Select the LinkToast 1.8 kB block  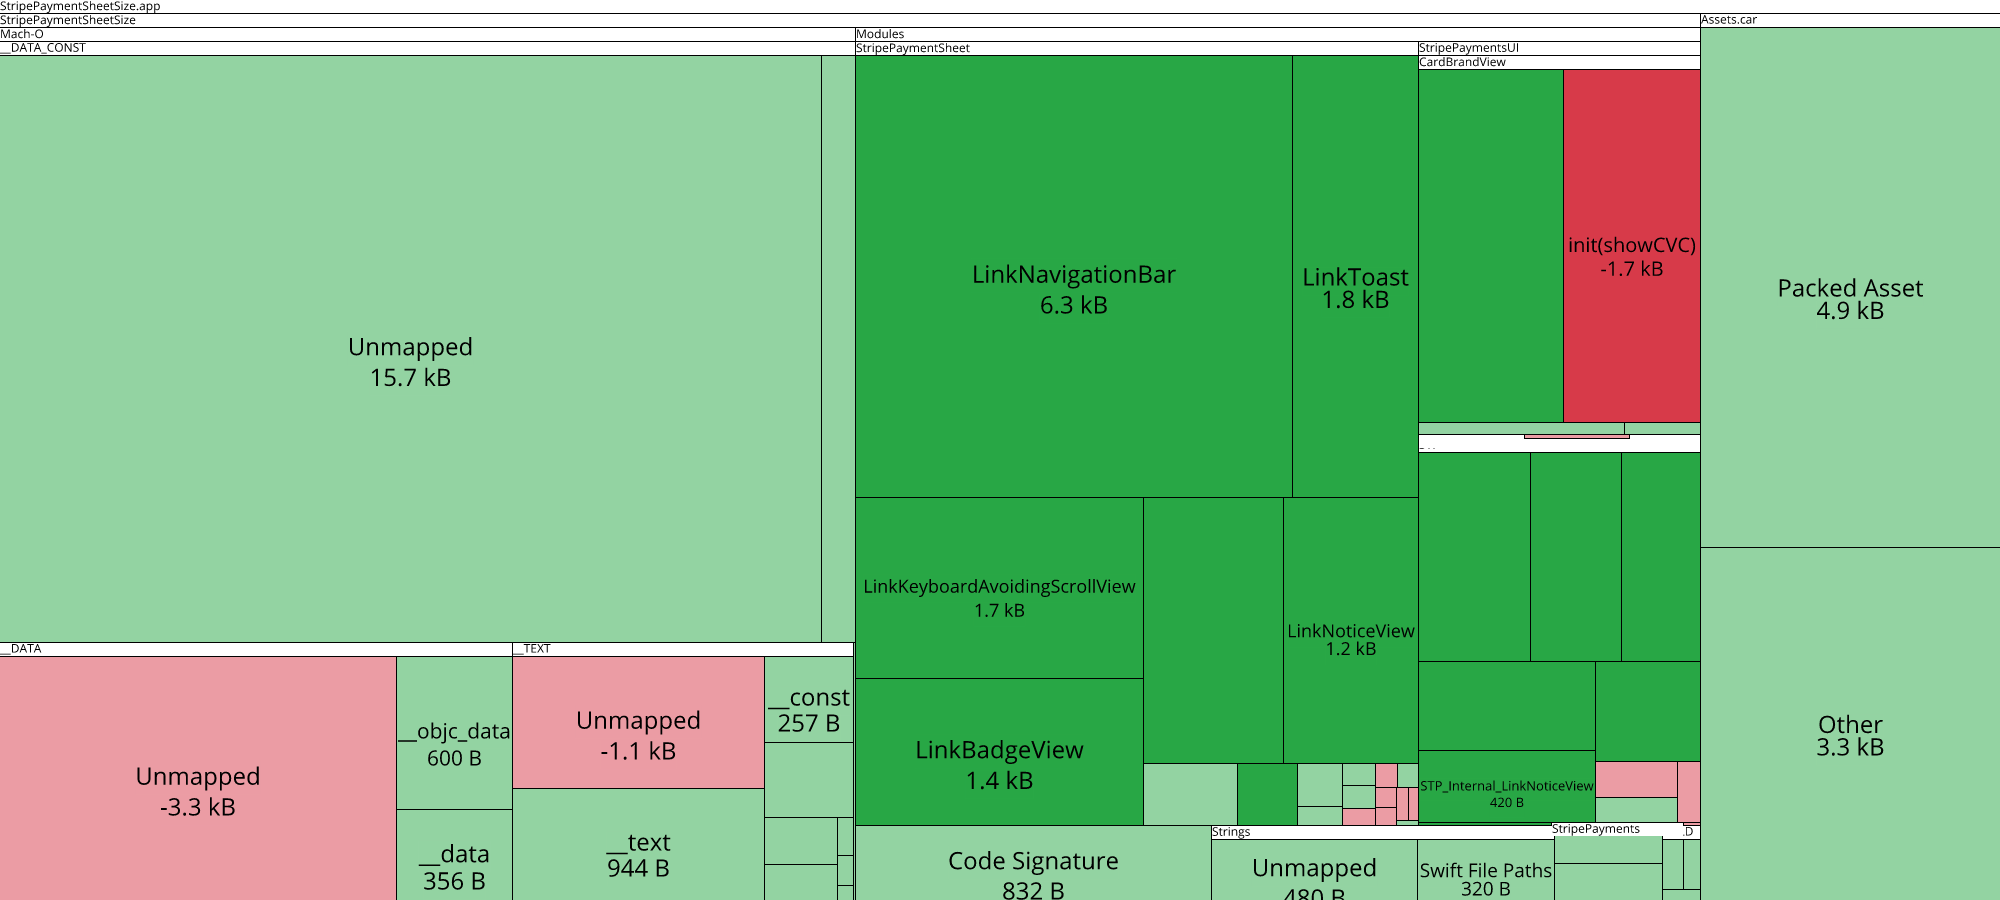1355,276
